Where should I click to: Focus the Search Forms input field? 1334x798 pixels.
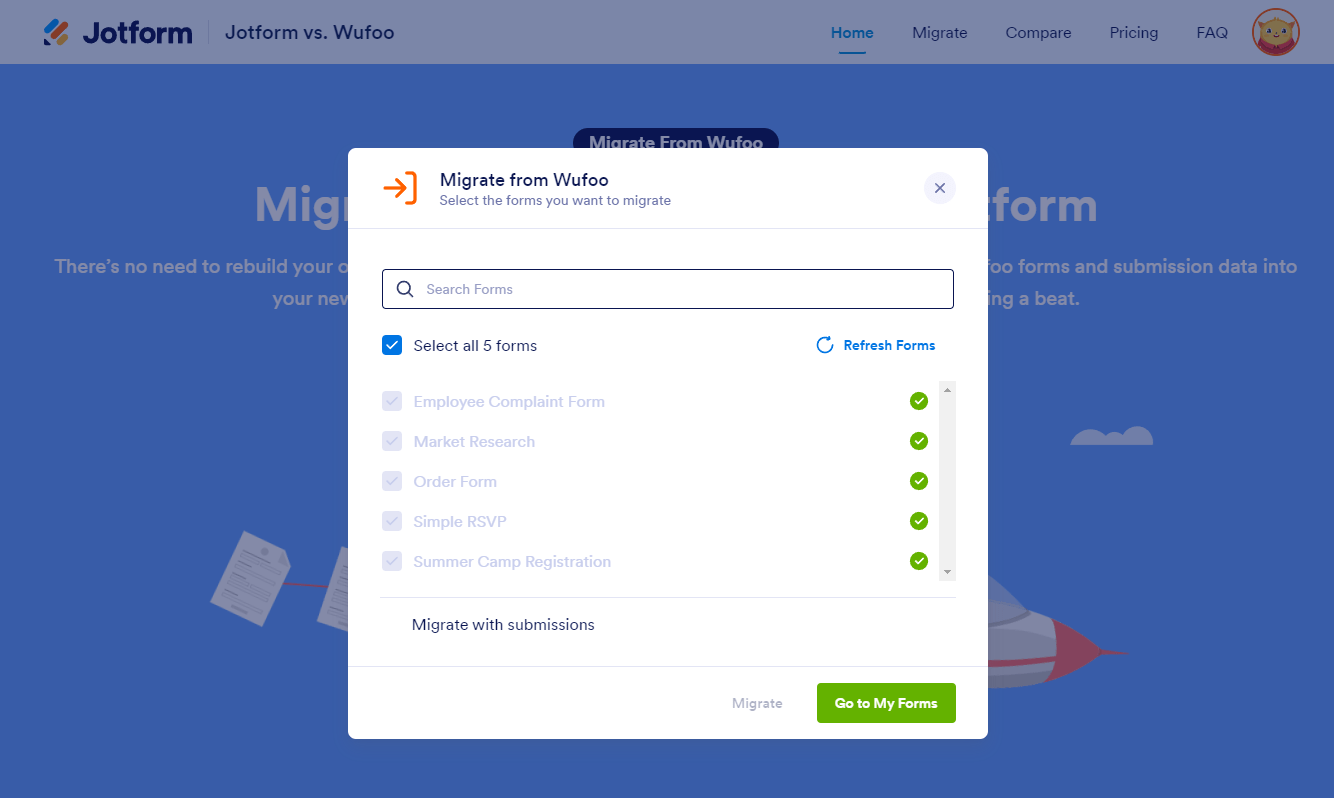coord(668,289)
